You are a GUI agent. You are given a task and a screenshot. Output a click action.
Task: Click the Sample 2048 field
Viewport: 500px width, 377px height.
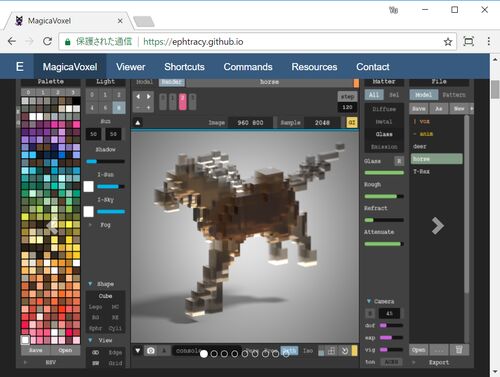[x=322, y=123]
